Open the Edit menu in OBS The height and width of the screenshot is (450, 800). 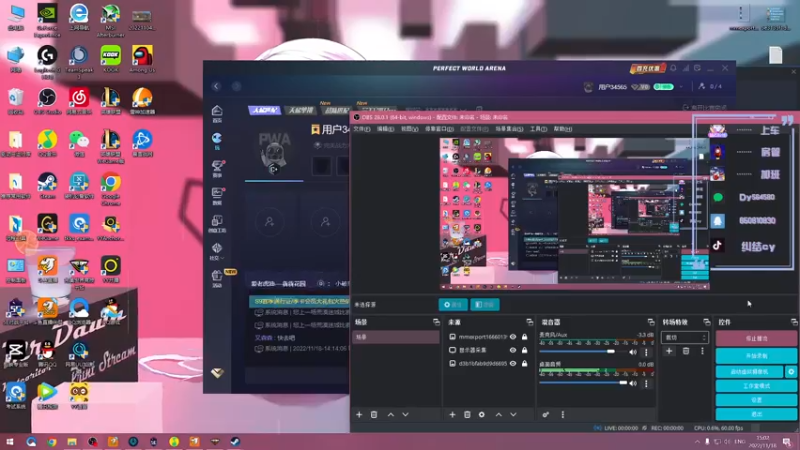(x=385, y=129)
